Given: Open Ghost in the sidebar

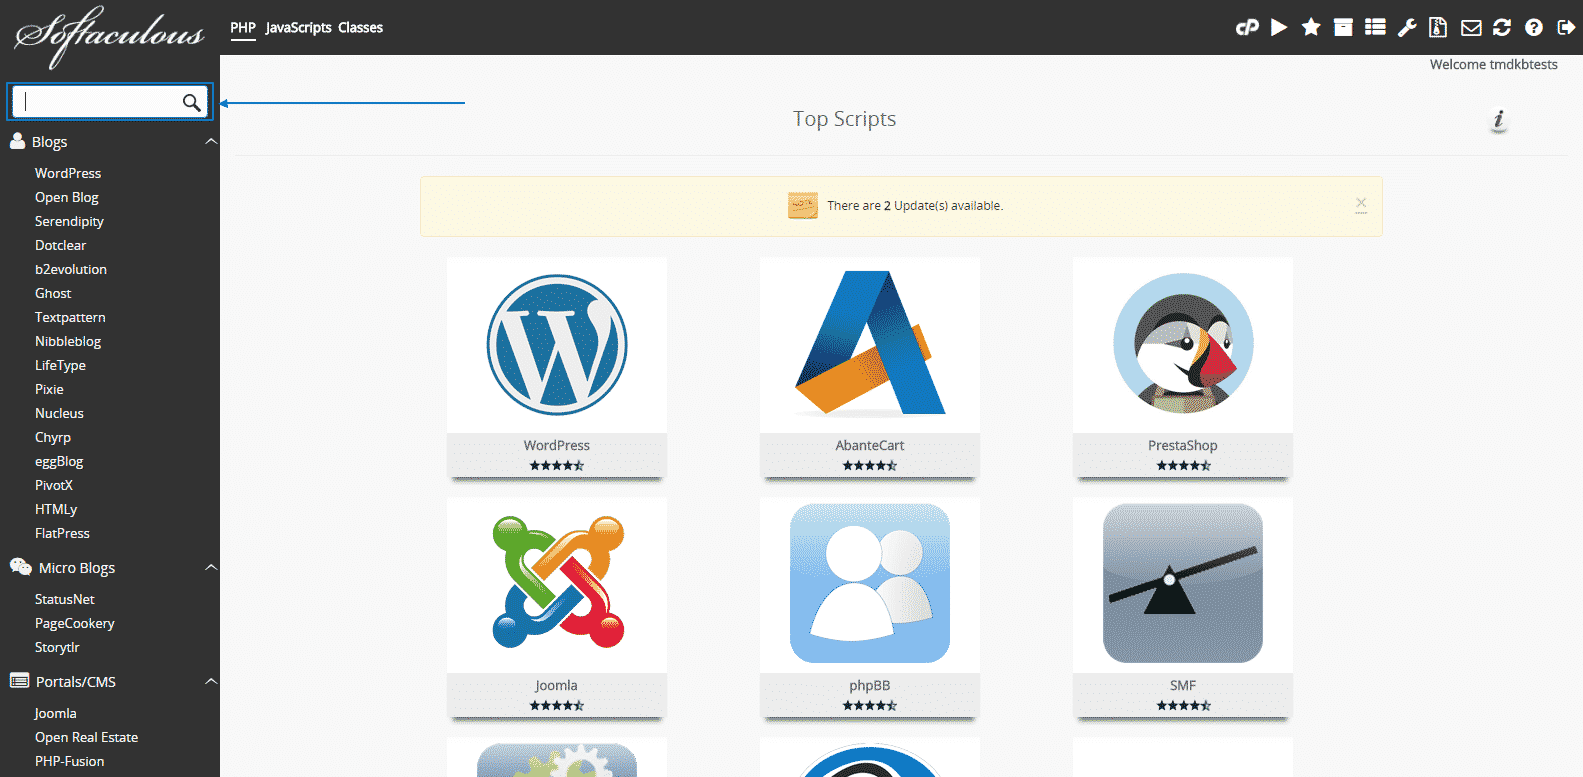Looking at the screenshot, I should (x=53, y=293).
